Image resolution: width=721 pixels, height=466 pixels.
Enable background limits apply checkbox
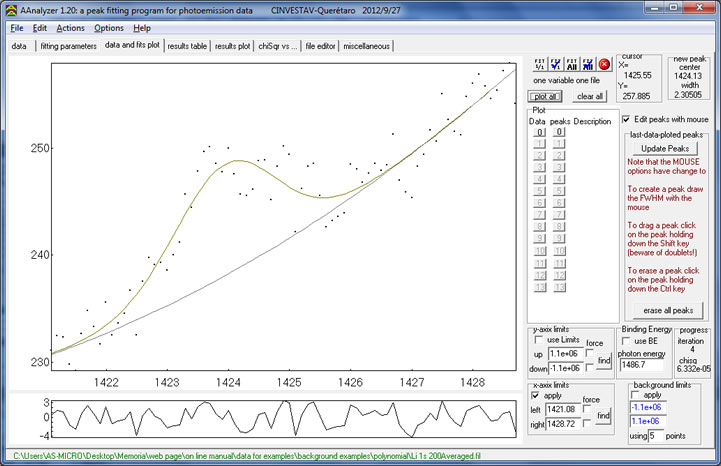(x=634, y=395)
